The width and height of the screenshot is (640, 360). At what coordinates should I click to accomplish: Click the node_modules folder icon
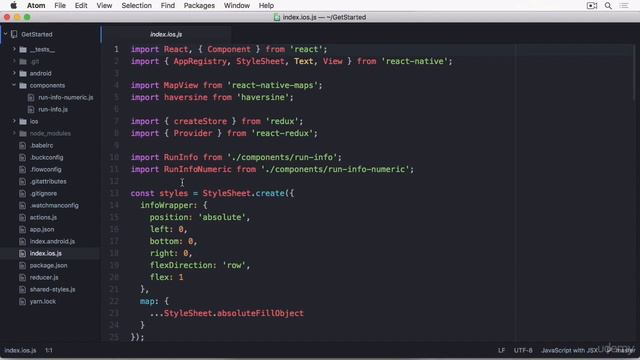tap(23, 133)
